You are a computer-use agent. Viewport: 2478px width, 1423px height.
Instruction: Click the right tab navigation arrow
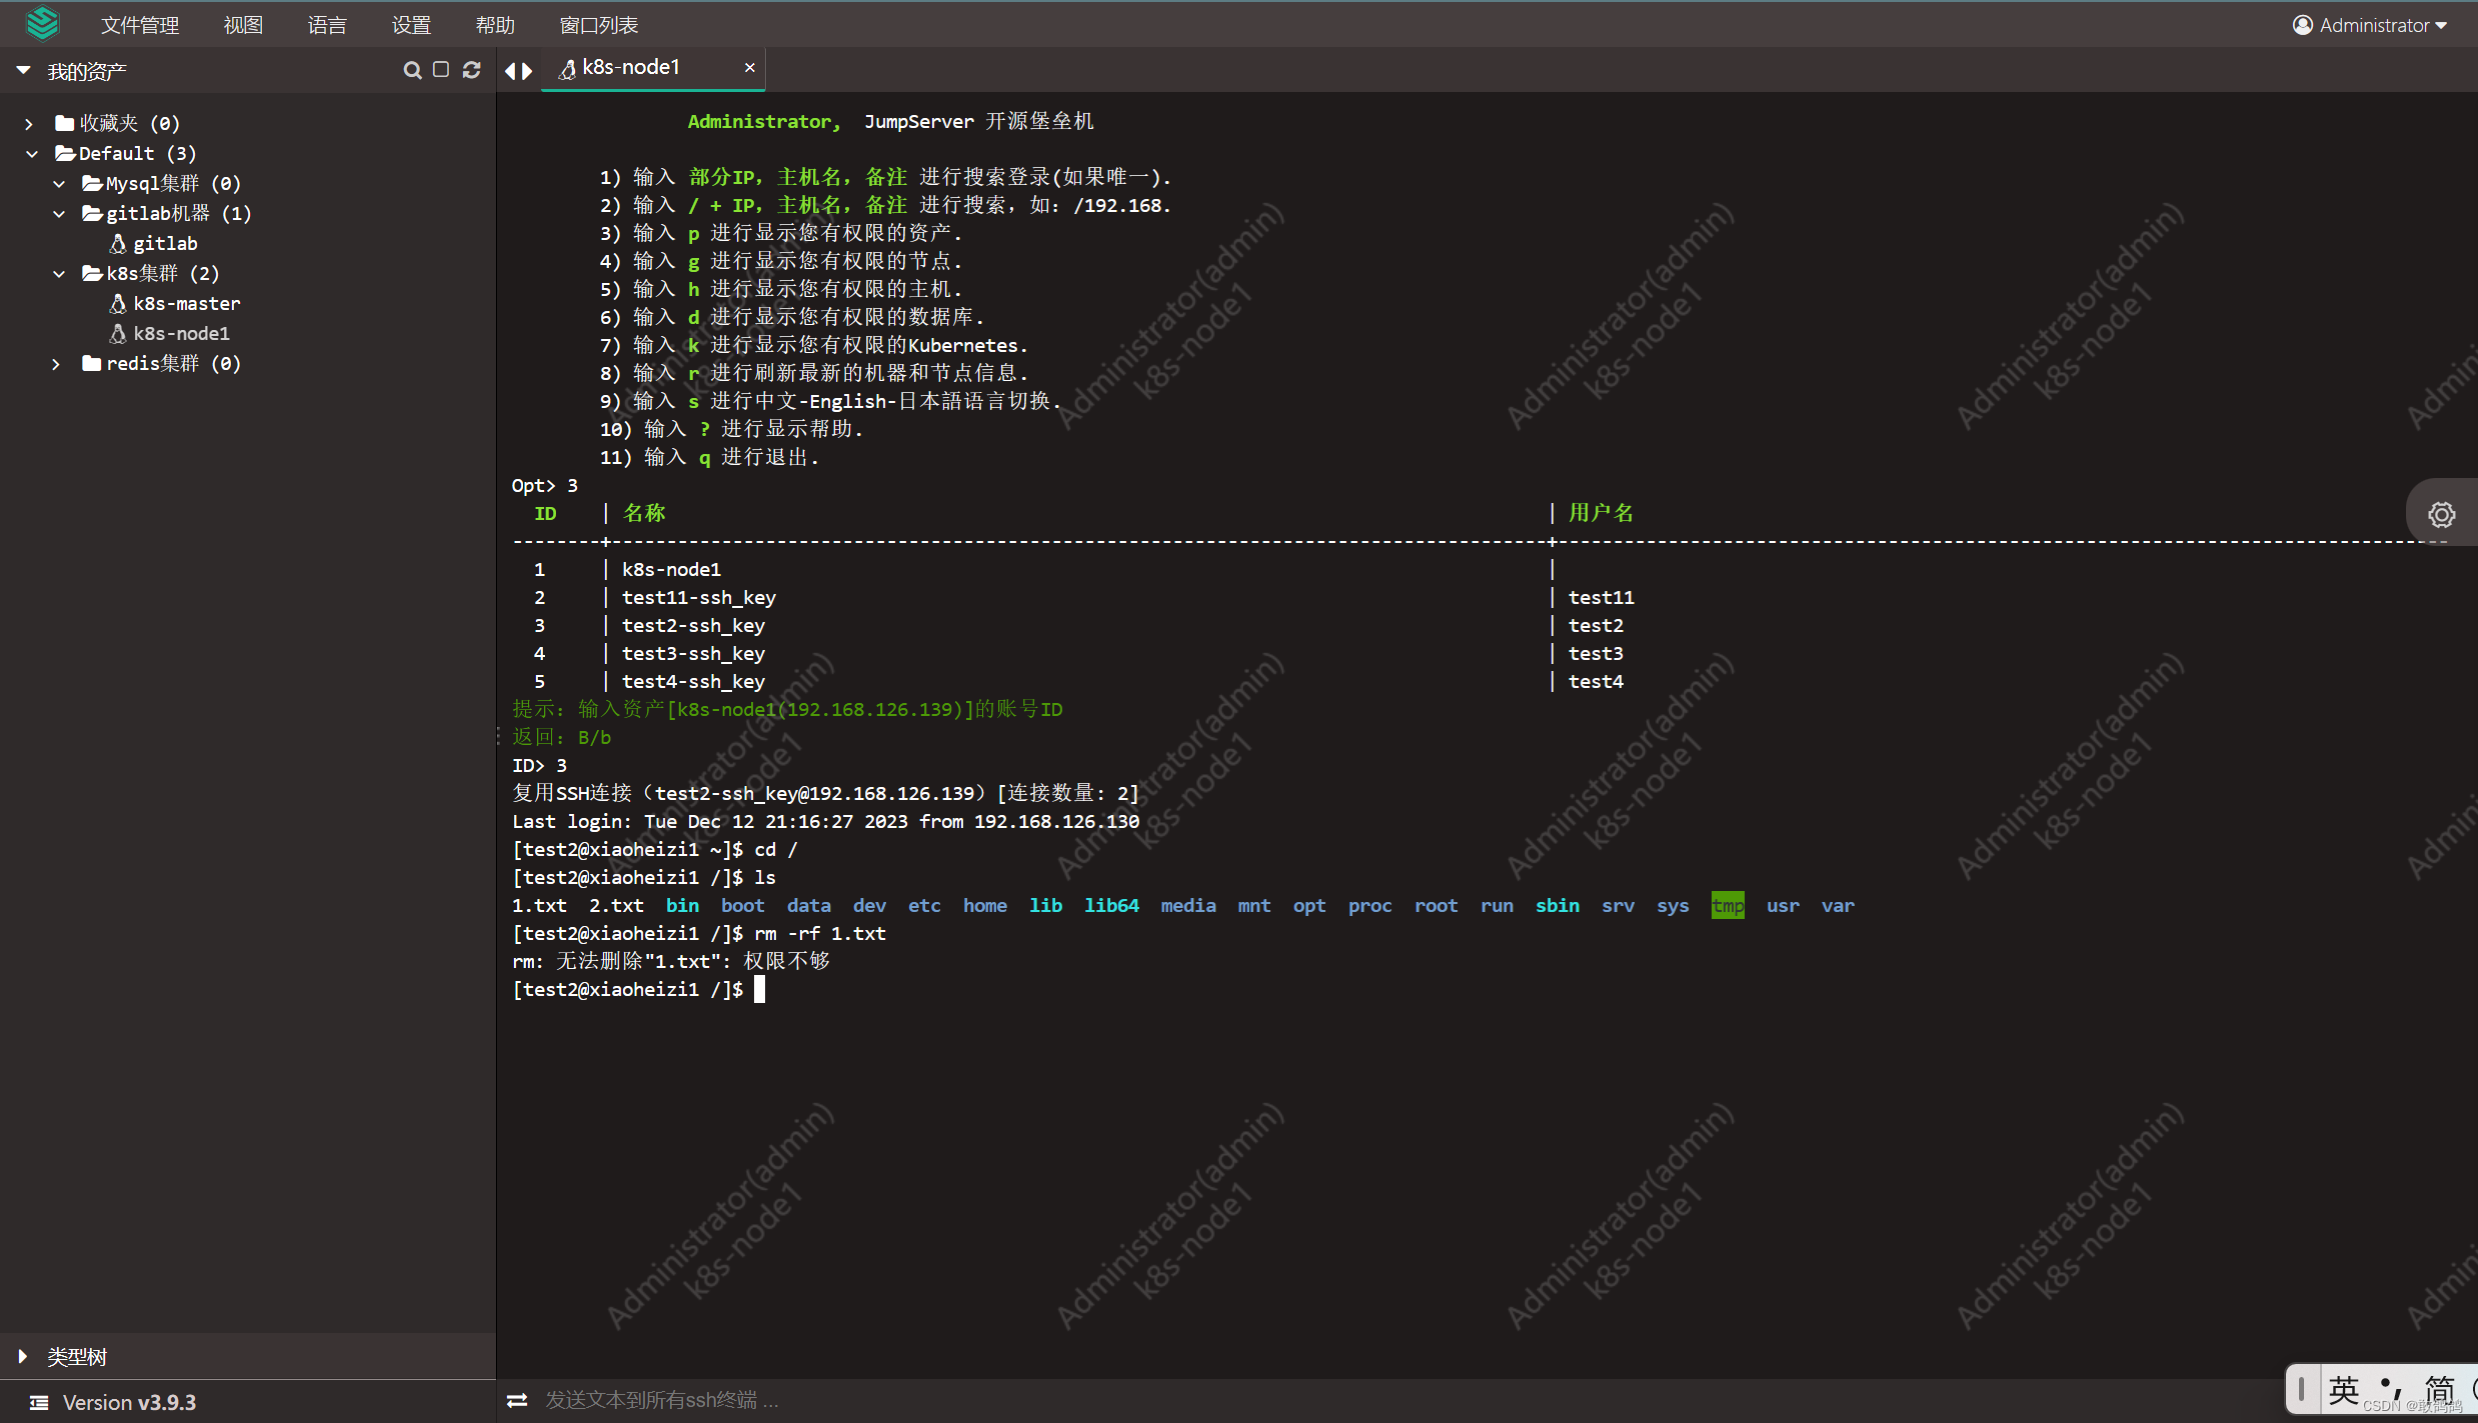click(527, 71)
